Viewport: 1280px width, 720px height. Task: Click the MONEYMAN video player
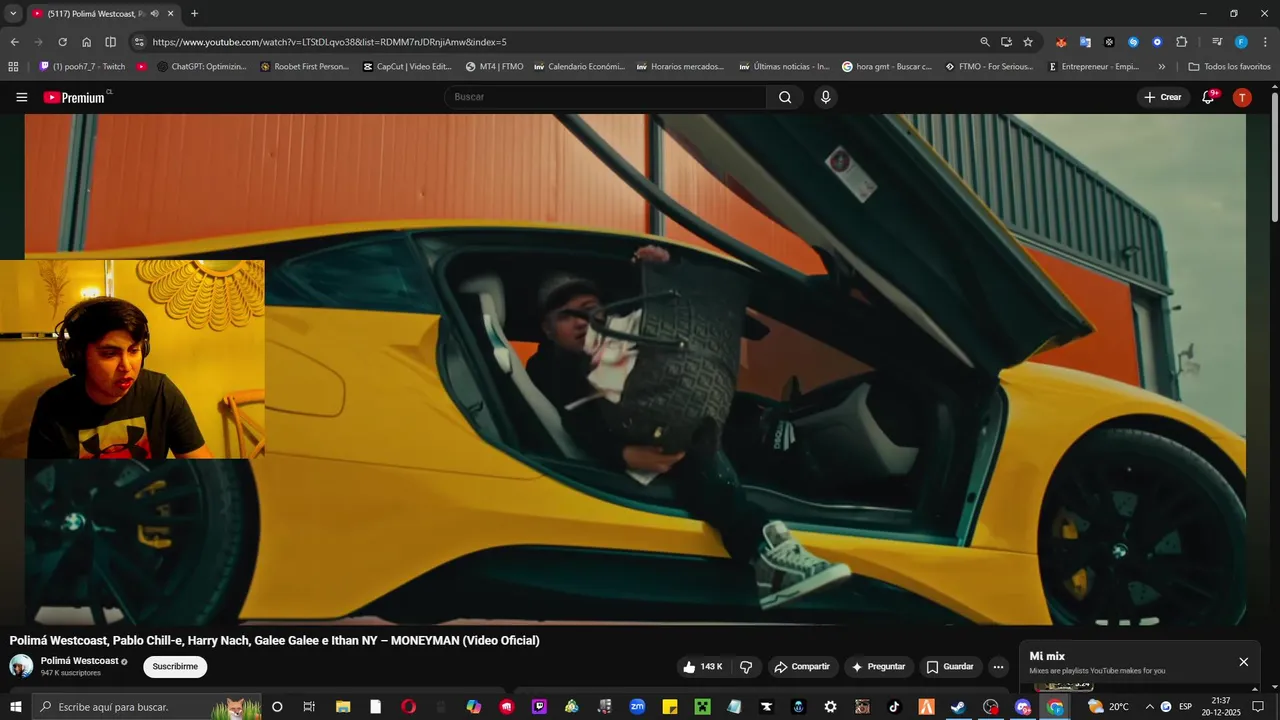tap(635, 369)
